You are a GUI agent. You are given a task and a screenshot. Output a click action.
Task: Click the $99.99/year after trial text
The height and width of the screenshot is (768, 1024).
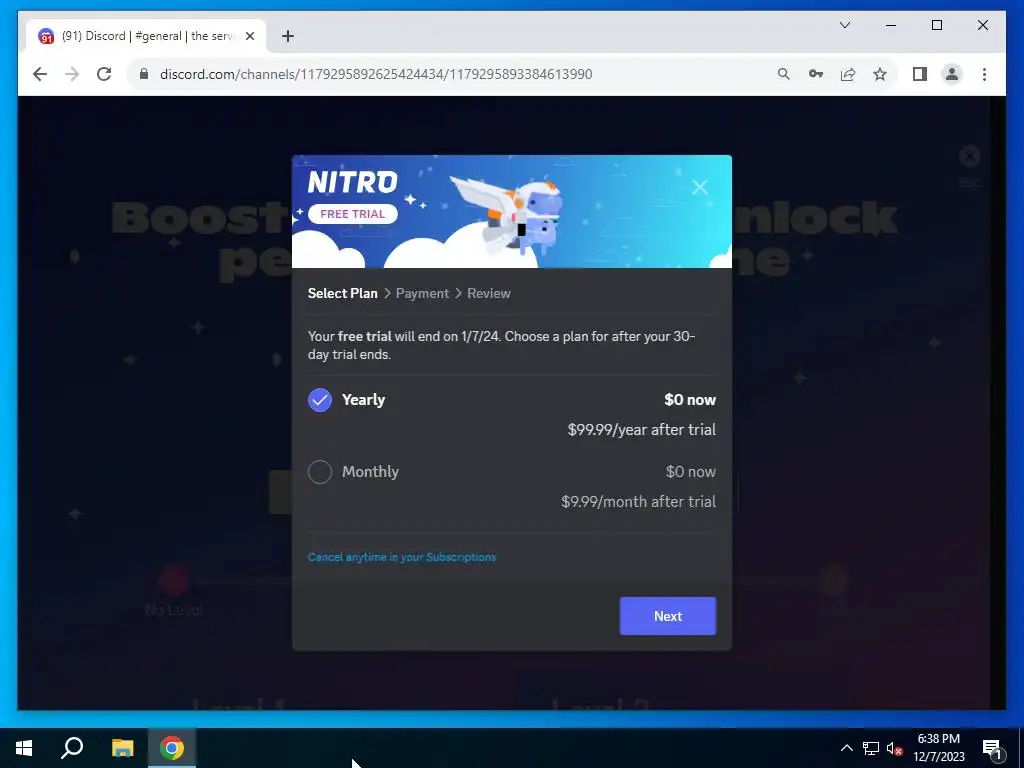[641, 430]
